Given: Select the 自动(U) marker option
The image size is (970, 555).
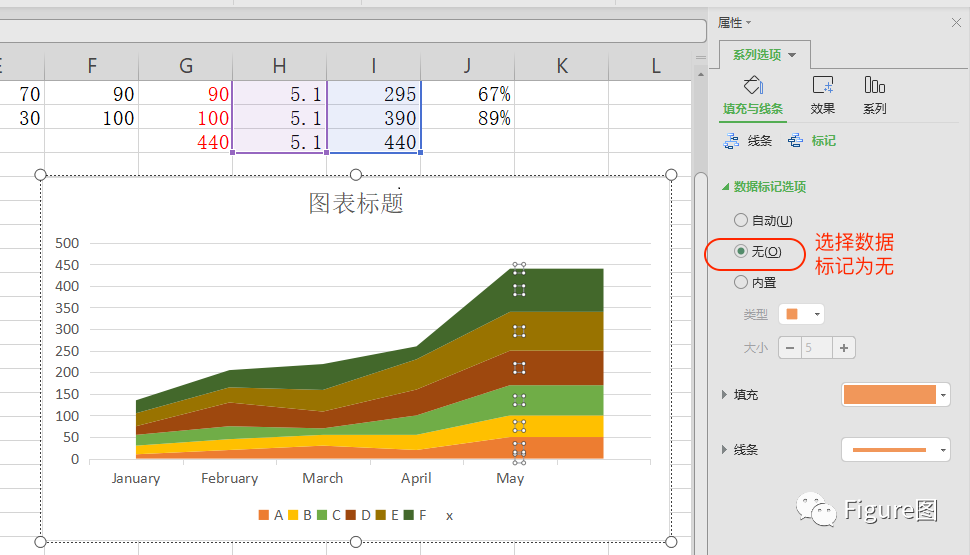Looking at the screenshot, I should click(x=763, y=220).
